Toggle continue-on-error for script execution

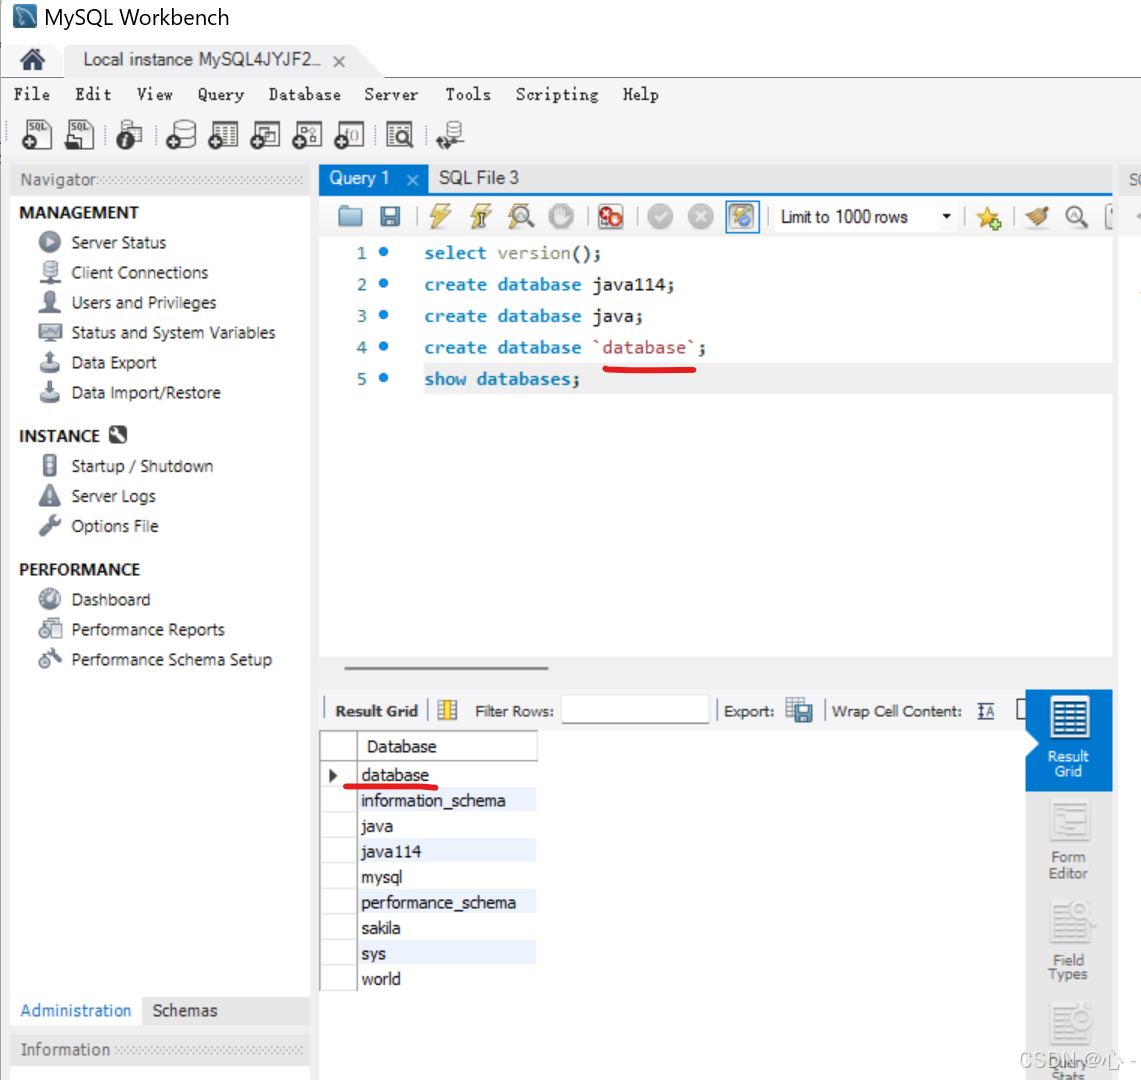click(611, 216)
